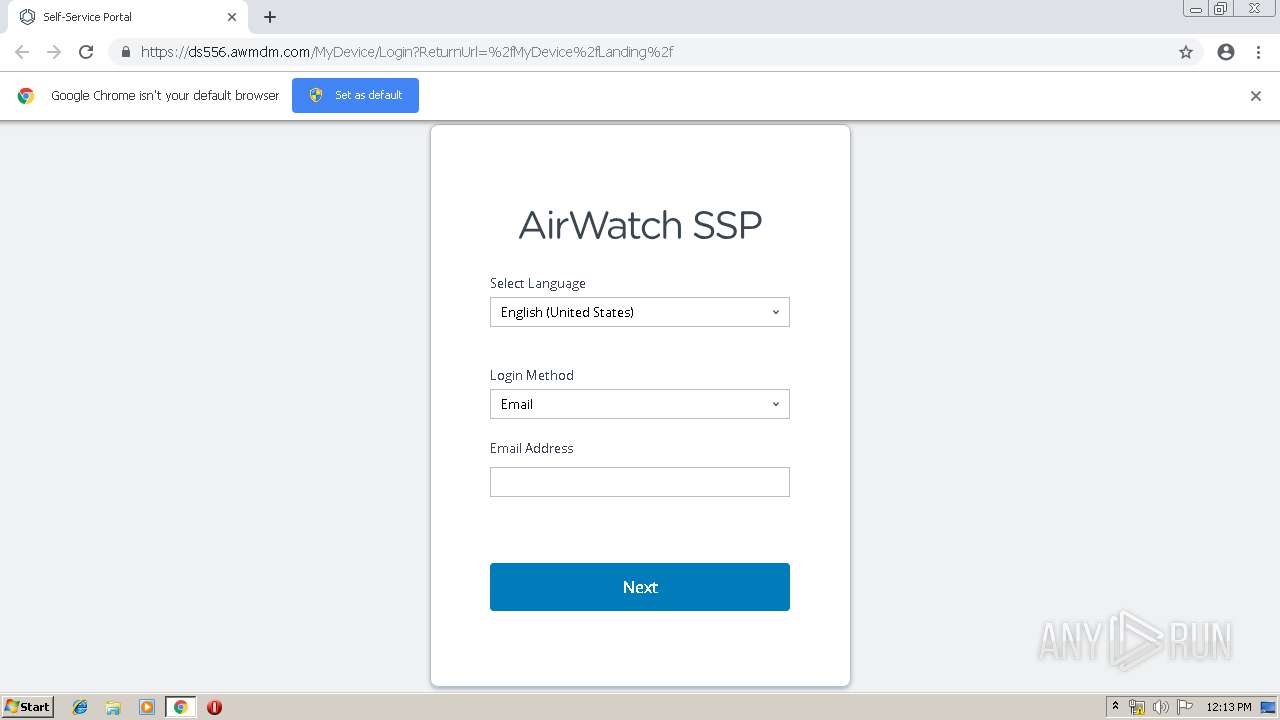Close the Self-Service Portal tab
Image resolution: width=1280 pixels, height=720 pixels.
pos(232,17)
